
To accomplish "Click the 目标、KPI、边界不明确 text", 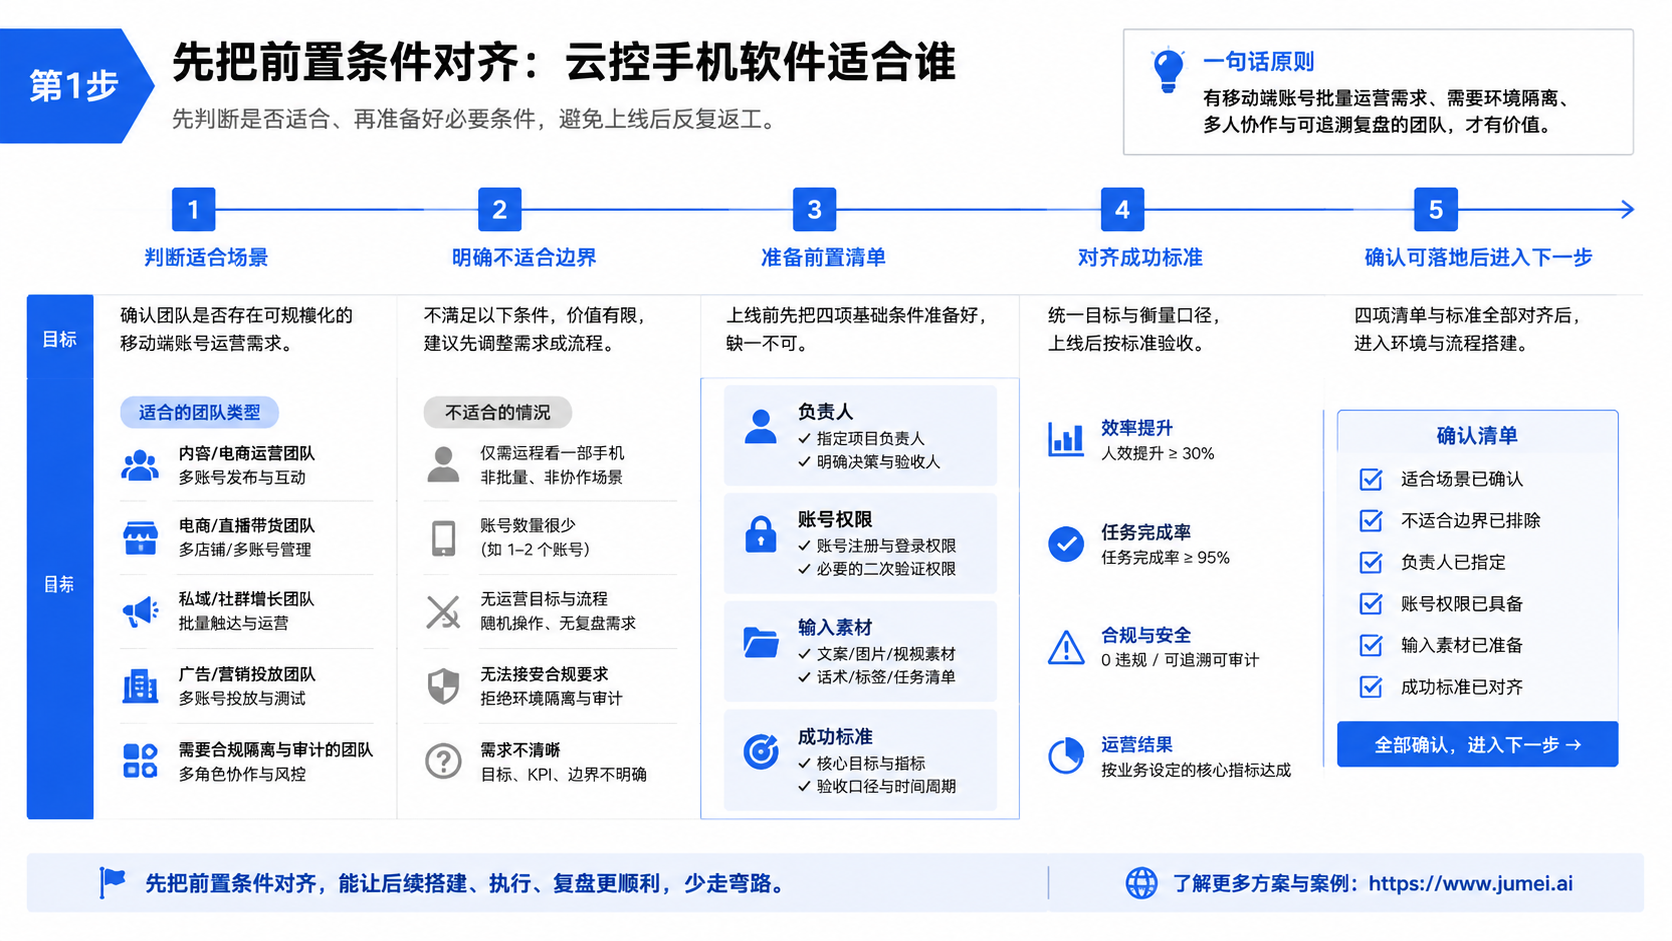I will tap(564, 775).
